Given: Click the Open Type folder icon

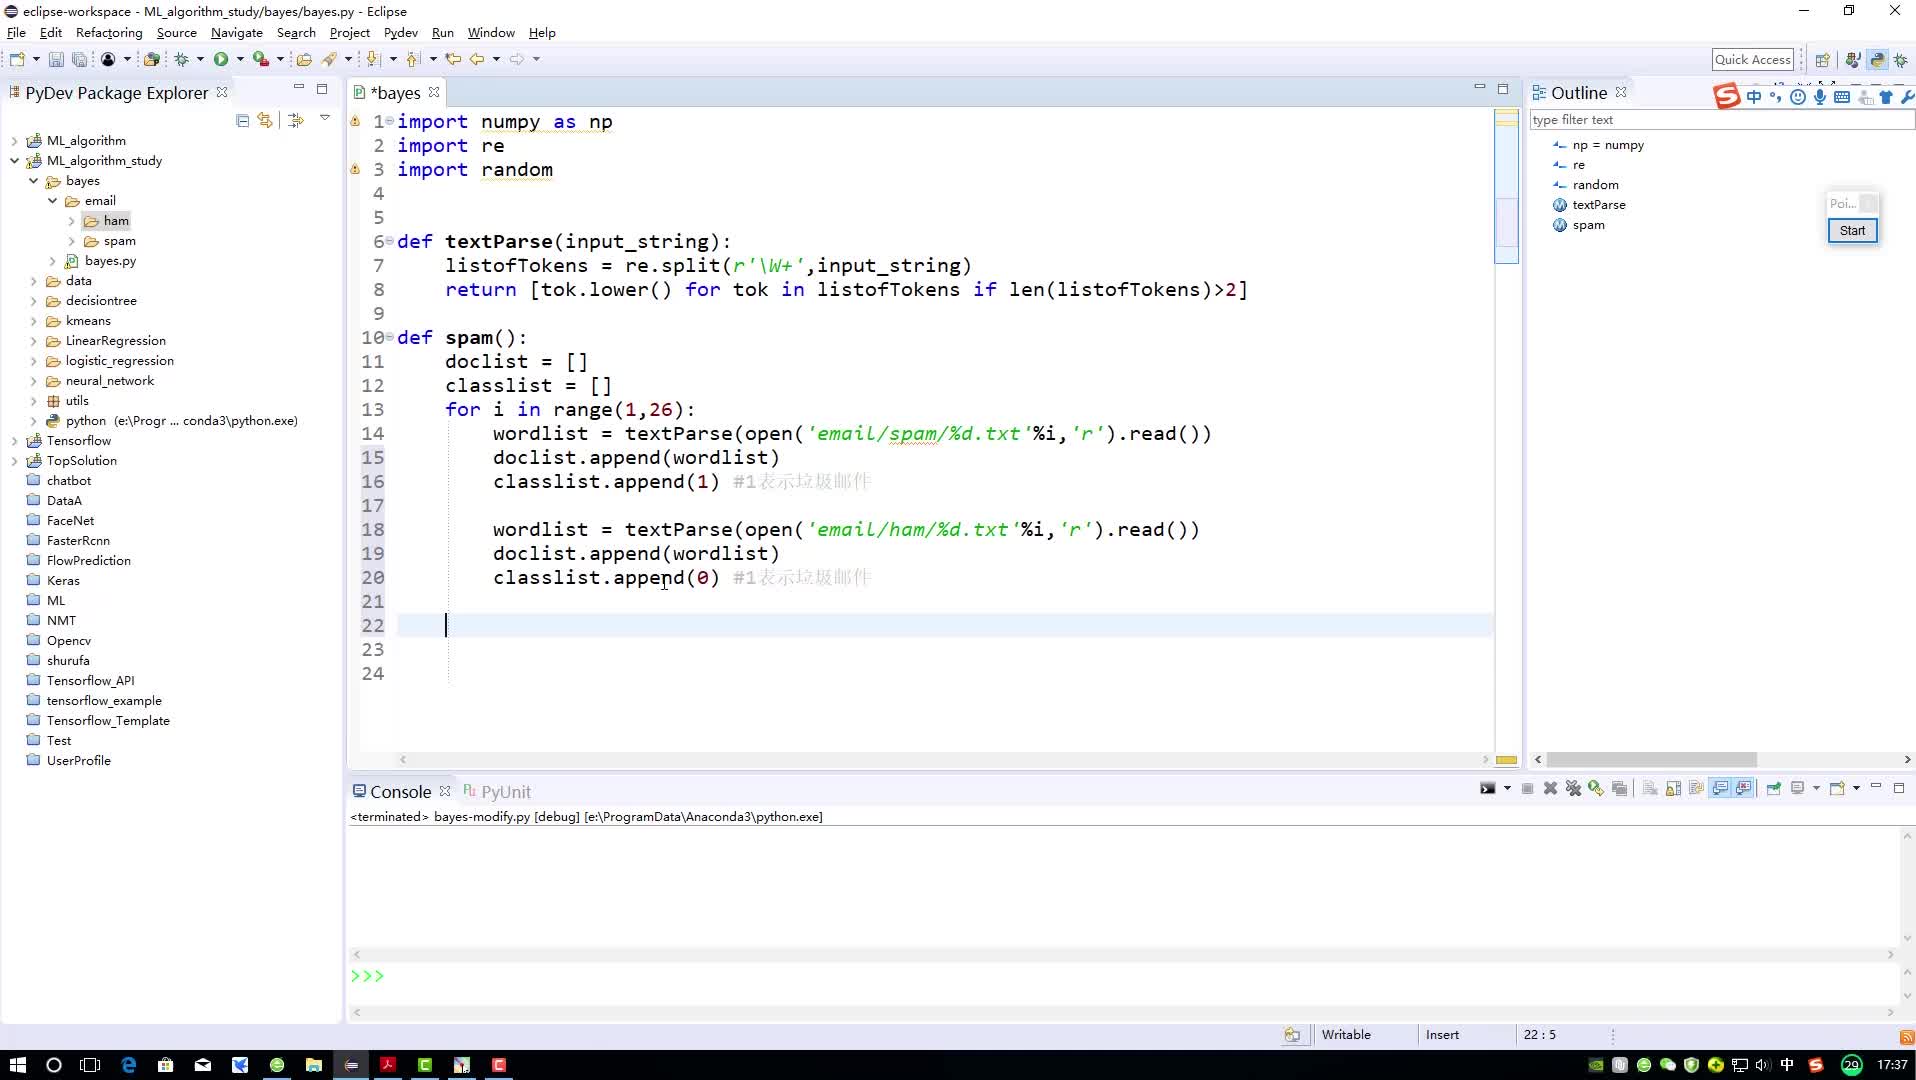Looking at the screenshot, I should point(304,59).
